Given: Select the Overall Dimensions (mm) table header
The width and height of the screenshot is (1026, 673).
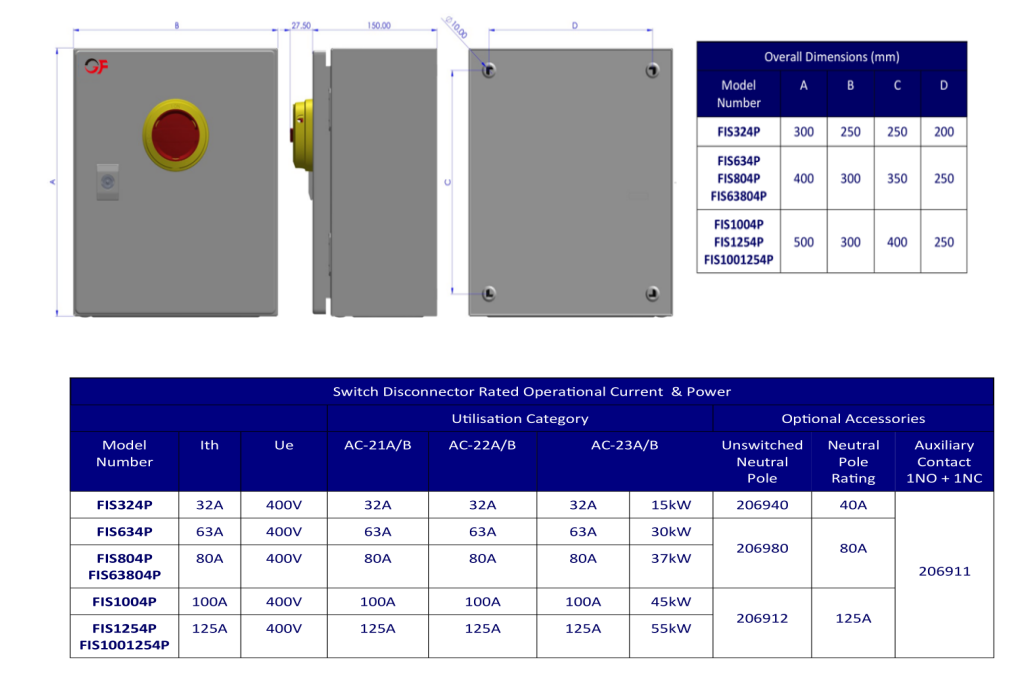Looking at the screenshot, I should (x=831, y=57).
